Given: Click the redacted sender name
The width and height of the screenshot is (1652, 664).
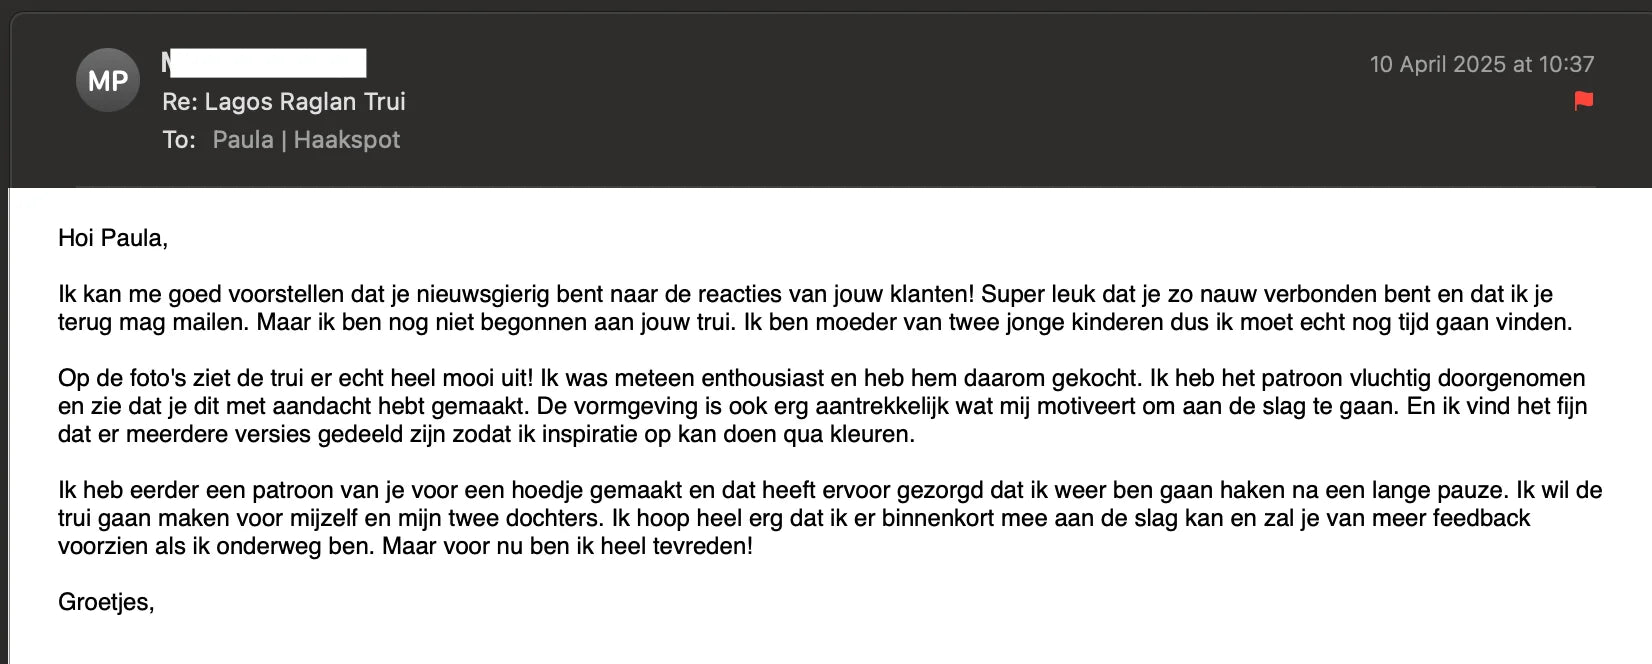Looking at the screenshot, I should click(264, 63).
